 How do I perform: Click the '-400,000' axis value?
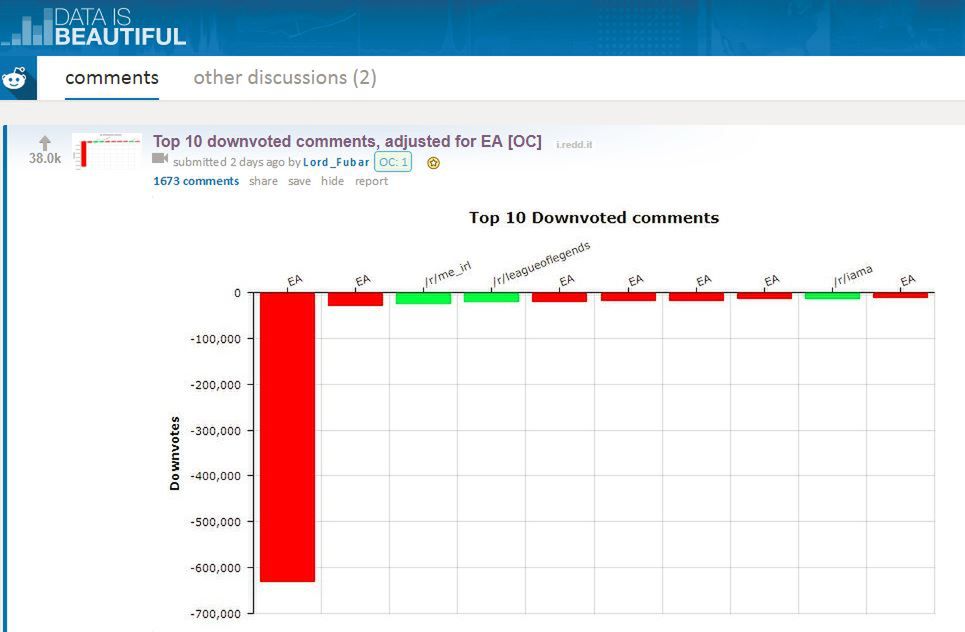215,476
